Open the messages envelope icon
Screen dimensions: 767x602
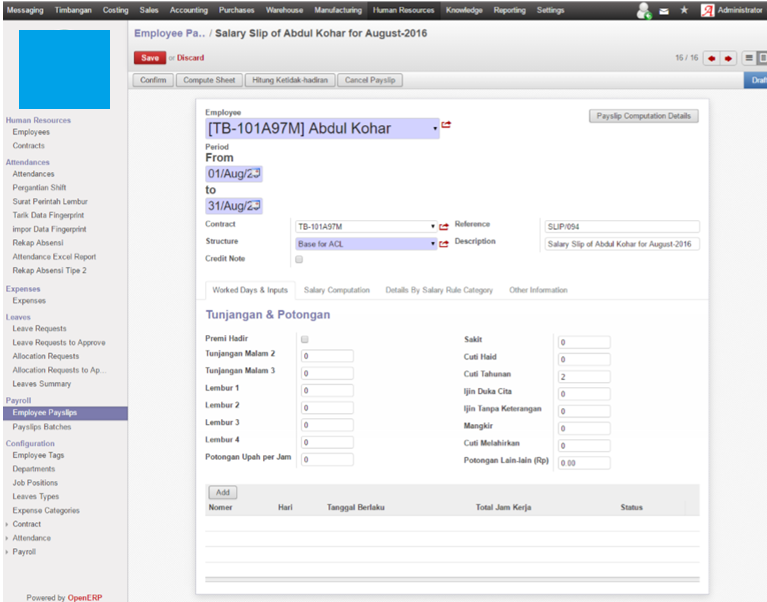click(664, 11)
